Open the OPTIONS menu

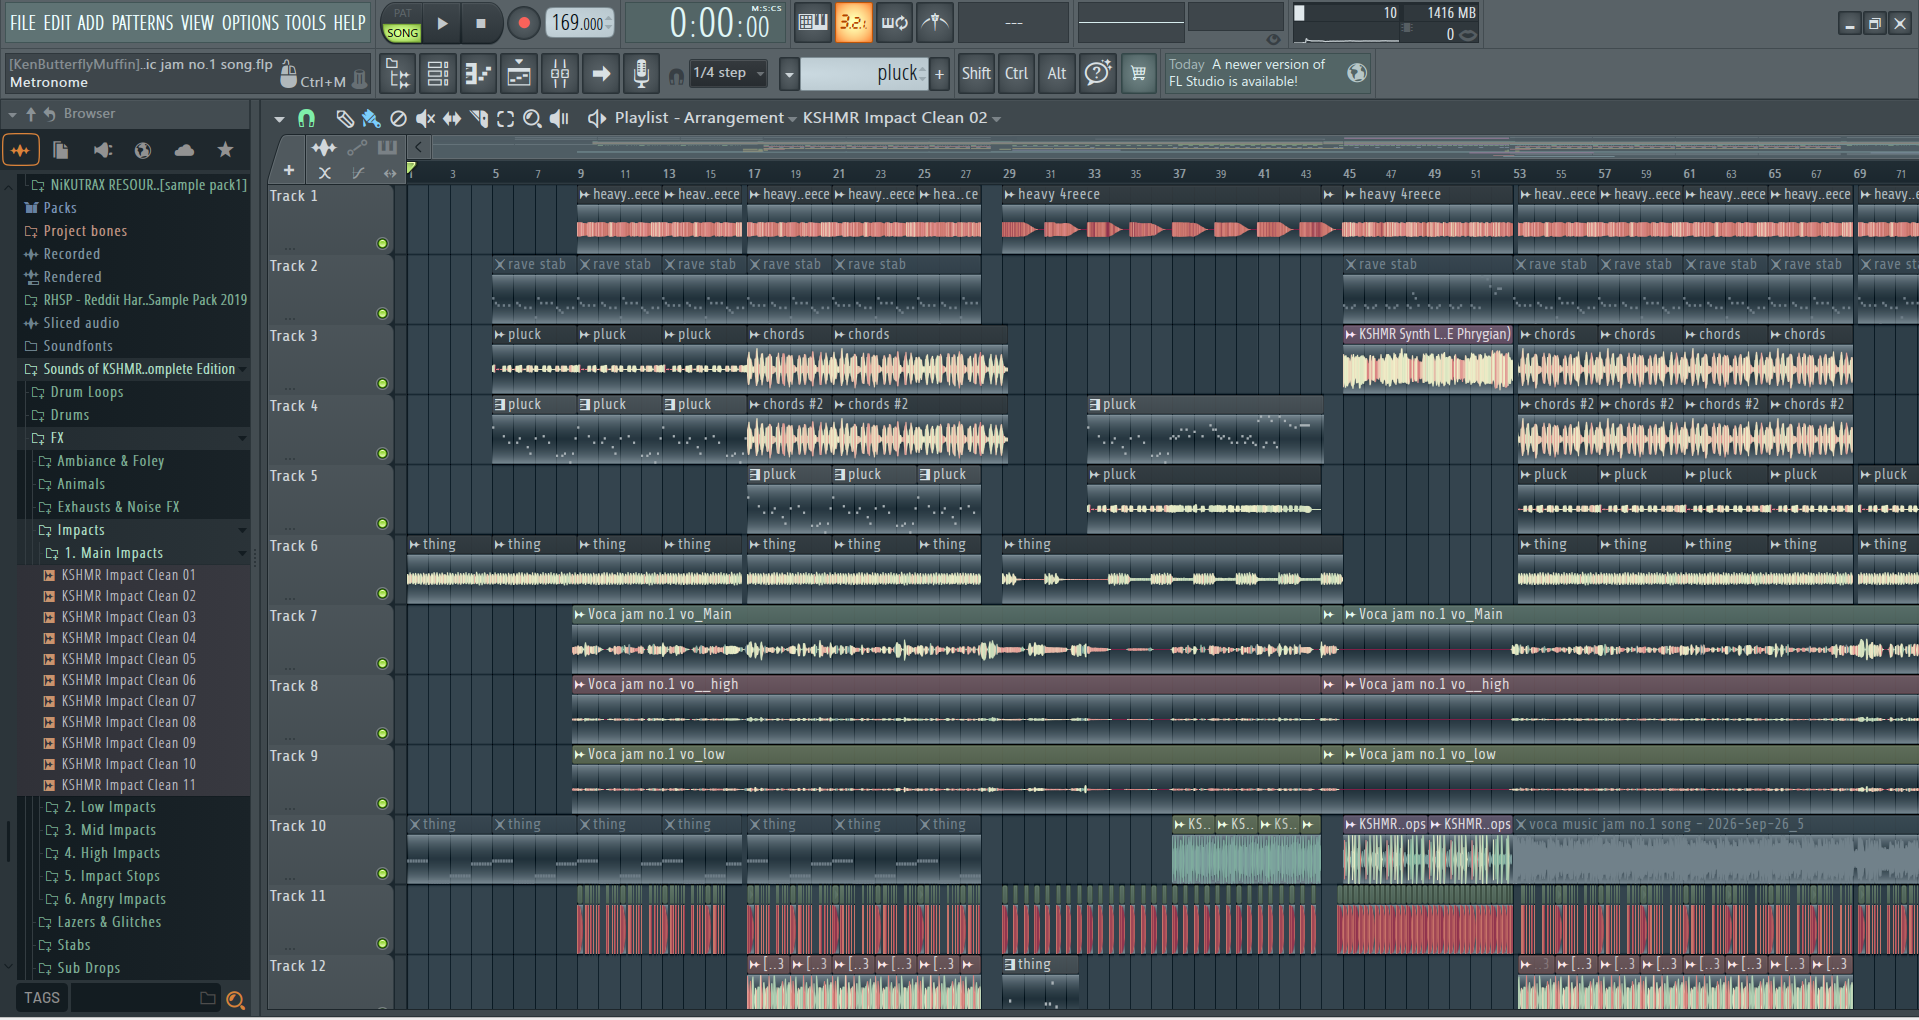coord(250,23)
